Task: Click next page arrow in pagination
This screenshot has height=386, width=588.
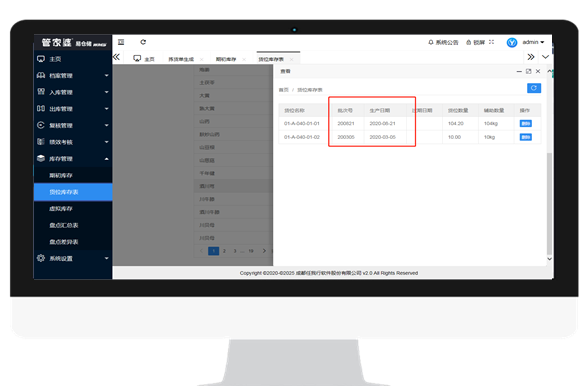Action: click(x=264, y=251)
